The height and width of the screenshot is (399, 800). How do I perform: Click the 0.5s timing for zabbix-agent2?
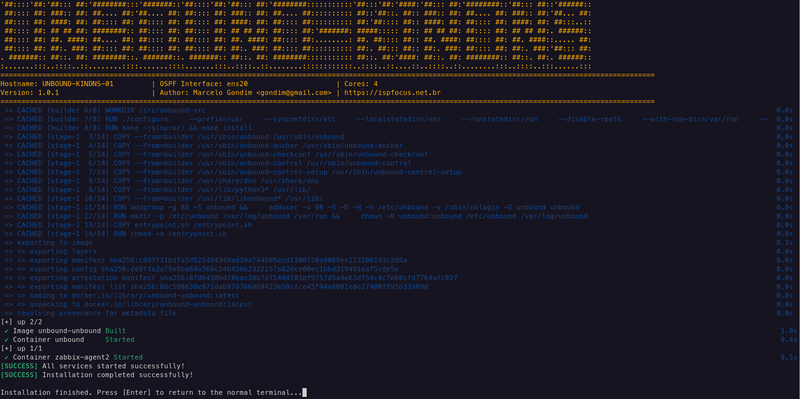pos(788,358)
